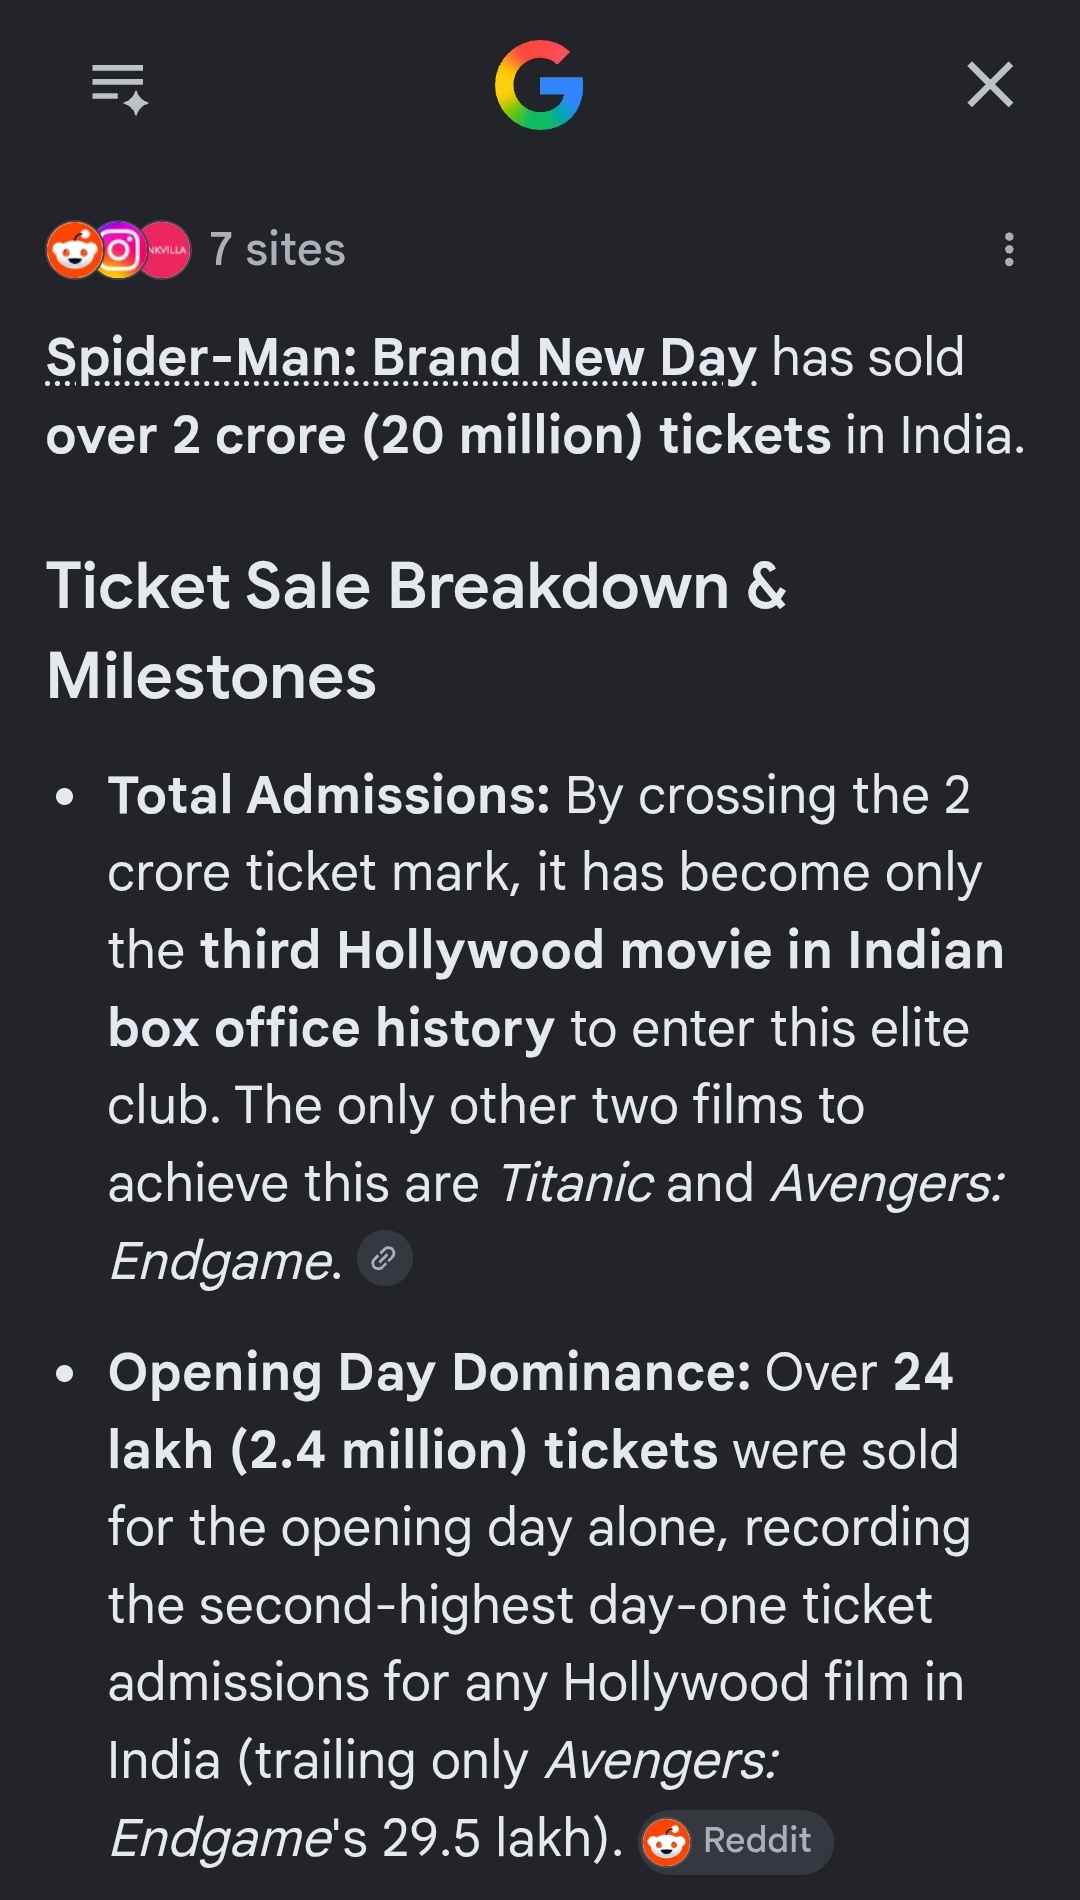Expand the 7 sites source list
The height and width of the screenshot is (1900, 1080).
point(278,250)
